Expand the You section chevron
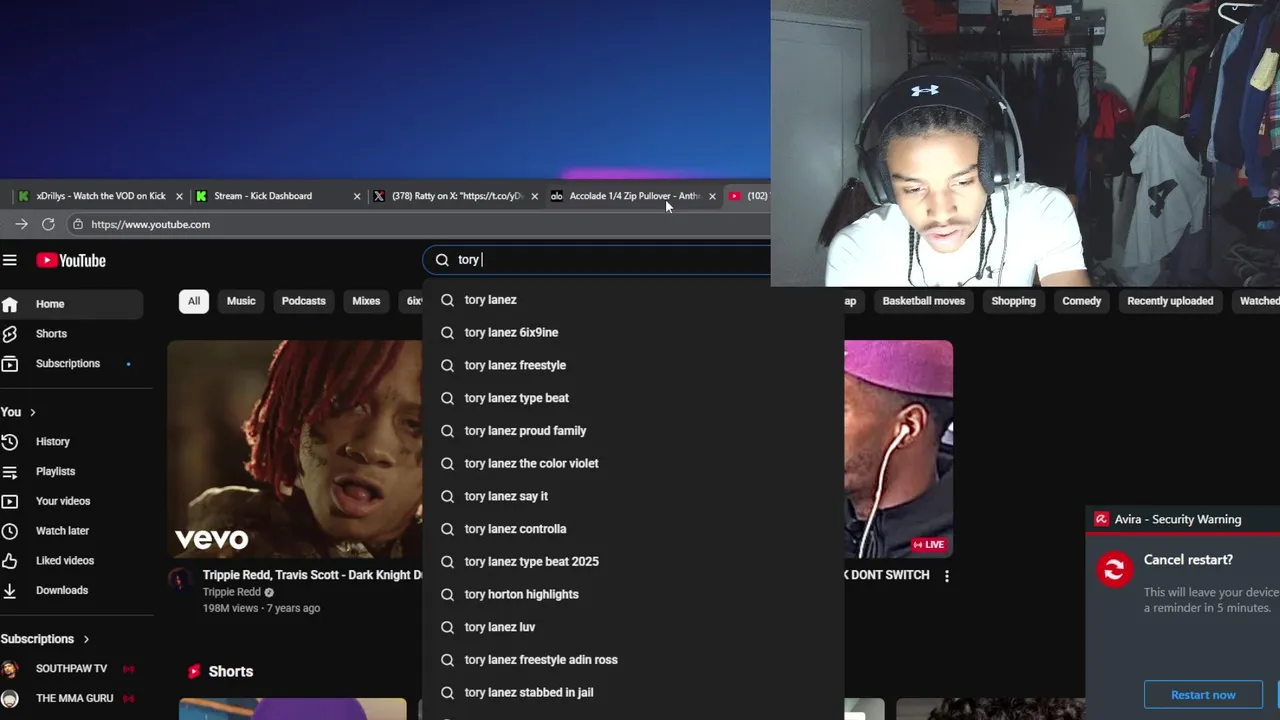Screen dimensions: 1280x720 point(32,412)
